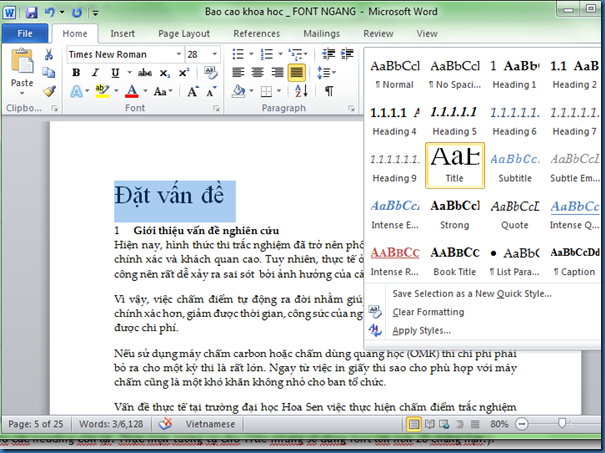605x453 pixels.
Task: Sort text with the A-Z icon
Action: point(301,91)
